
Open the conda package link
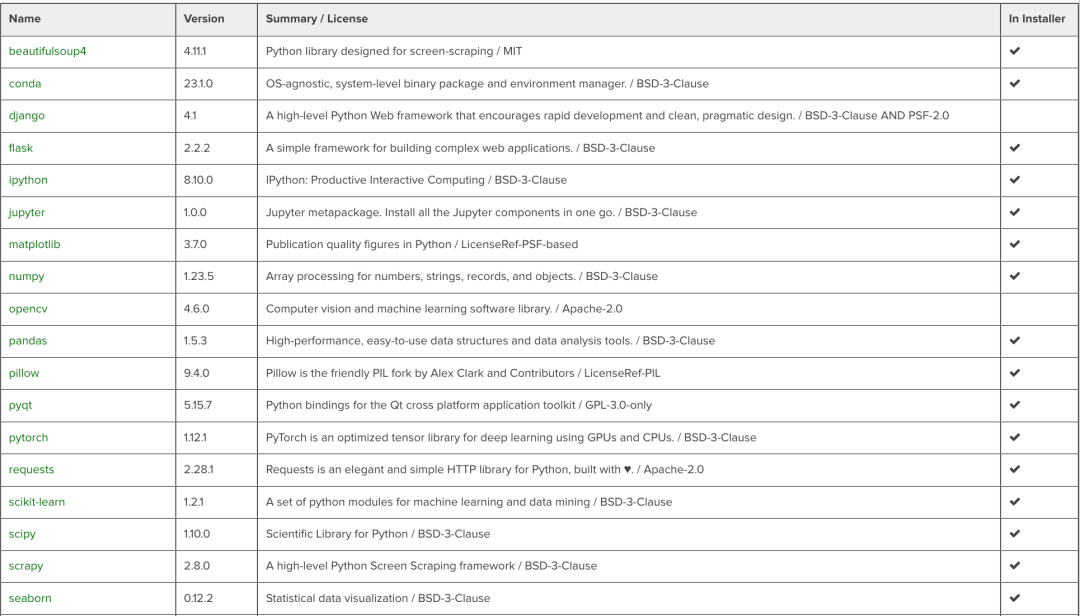coord(25,83)
